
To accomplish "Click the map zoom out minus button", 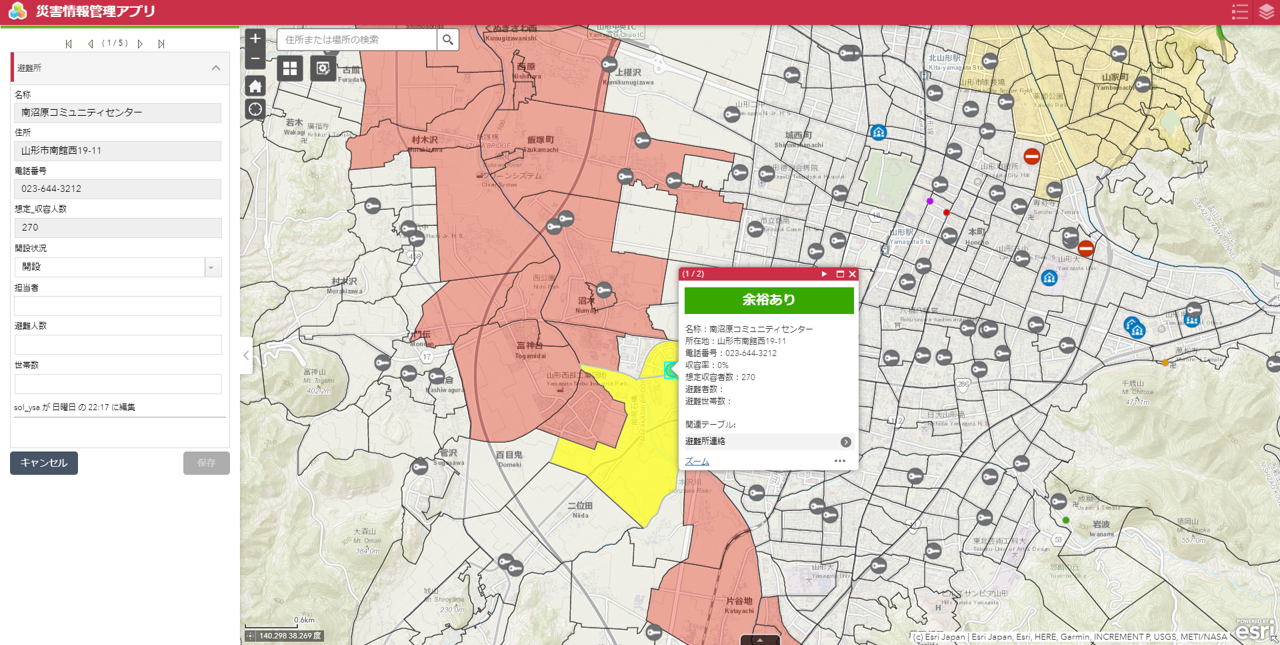I will coord(255,59).
